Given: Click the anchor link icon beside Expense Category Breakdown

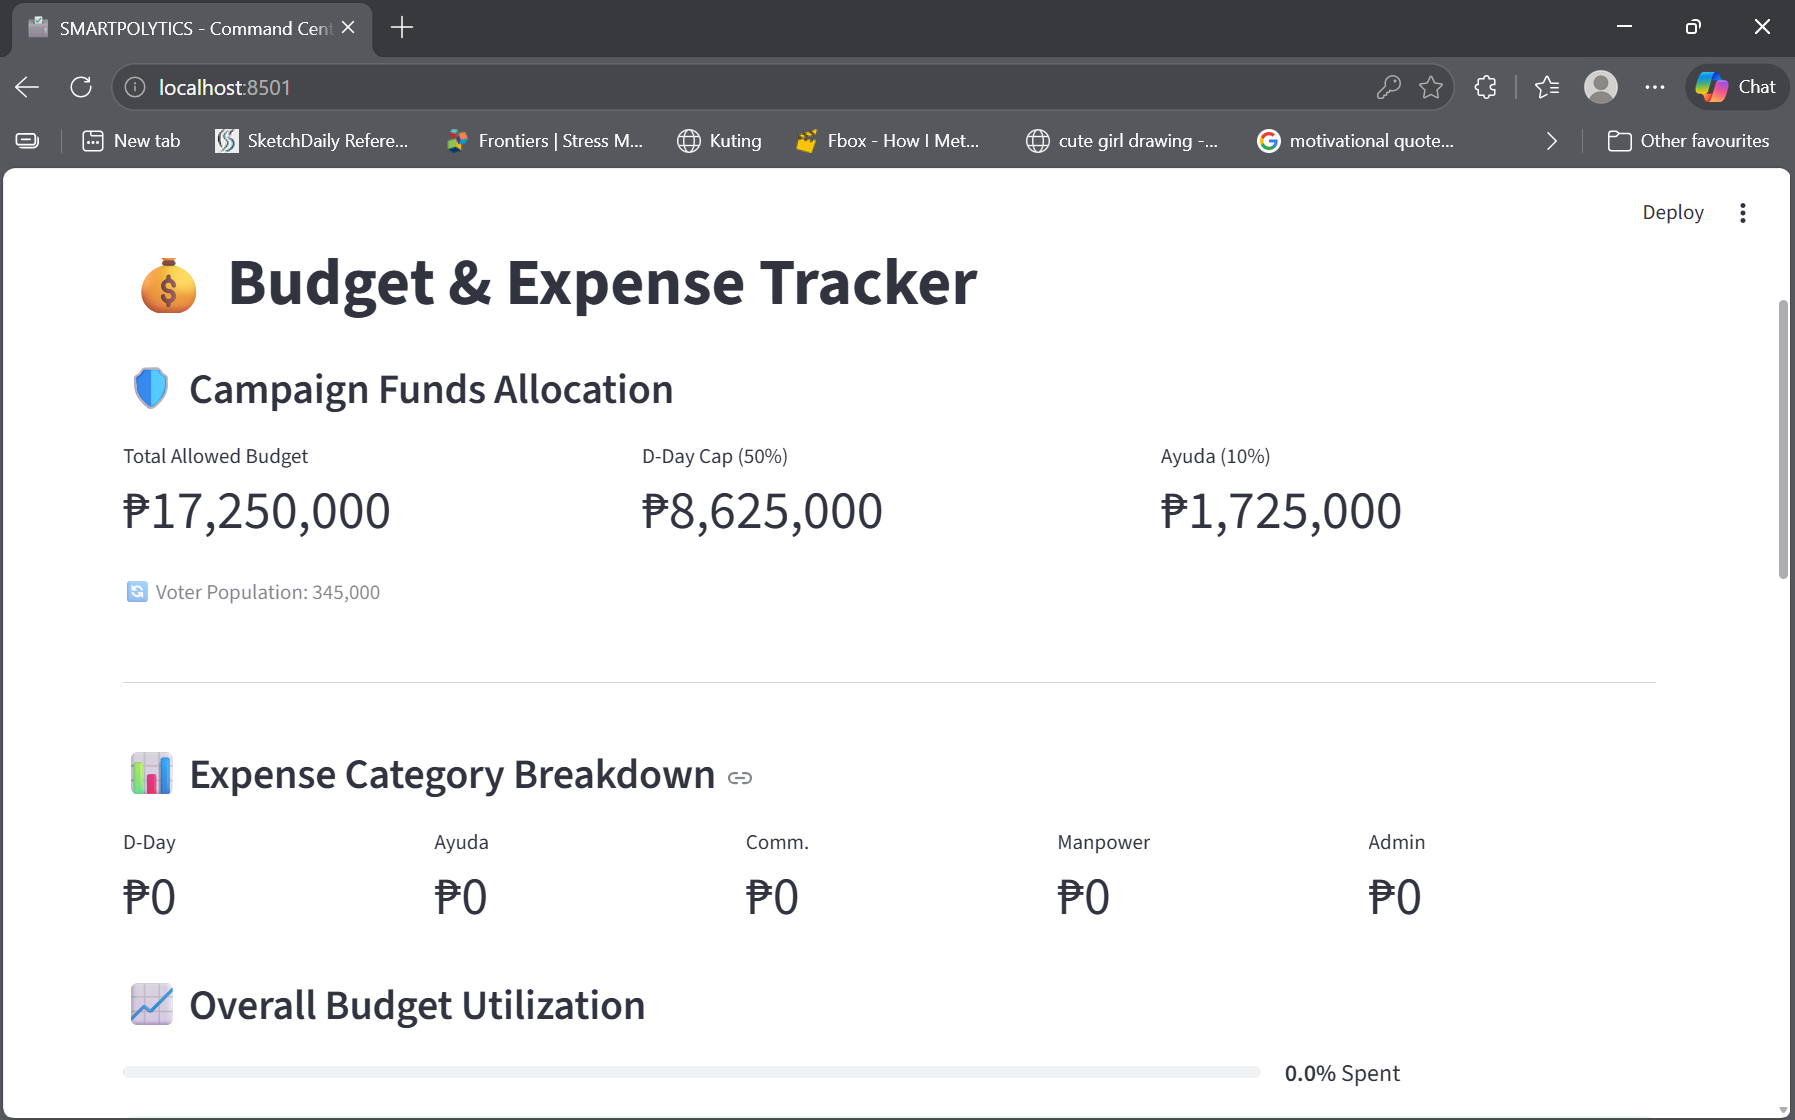Looking at the screenshot, I should pos(740,777).
